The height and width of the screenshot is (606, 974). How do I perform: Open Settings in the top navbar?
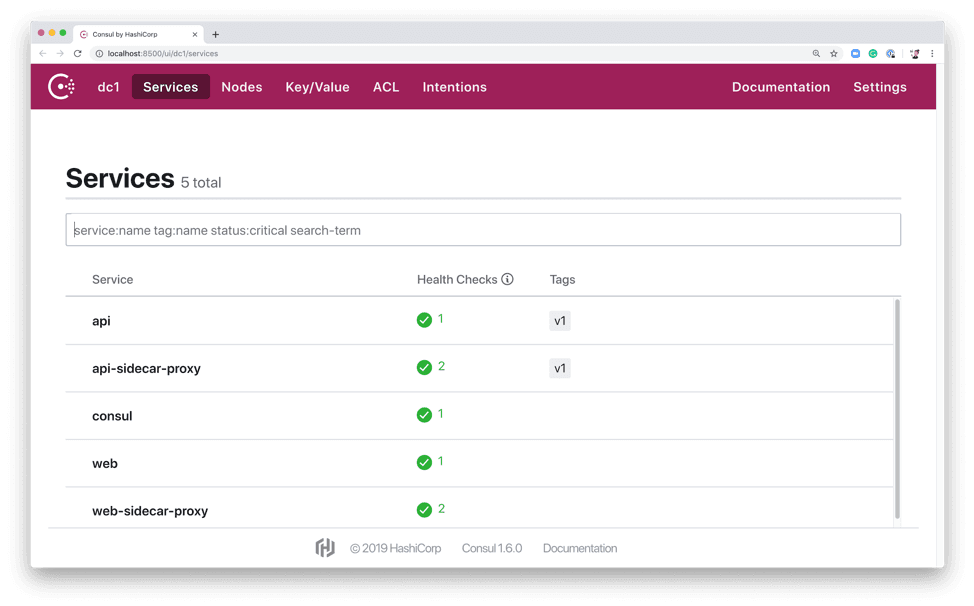[x=879, y=87]
